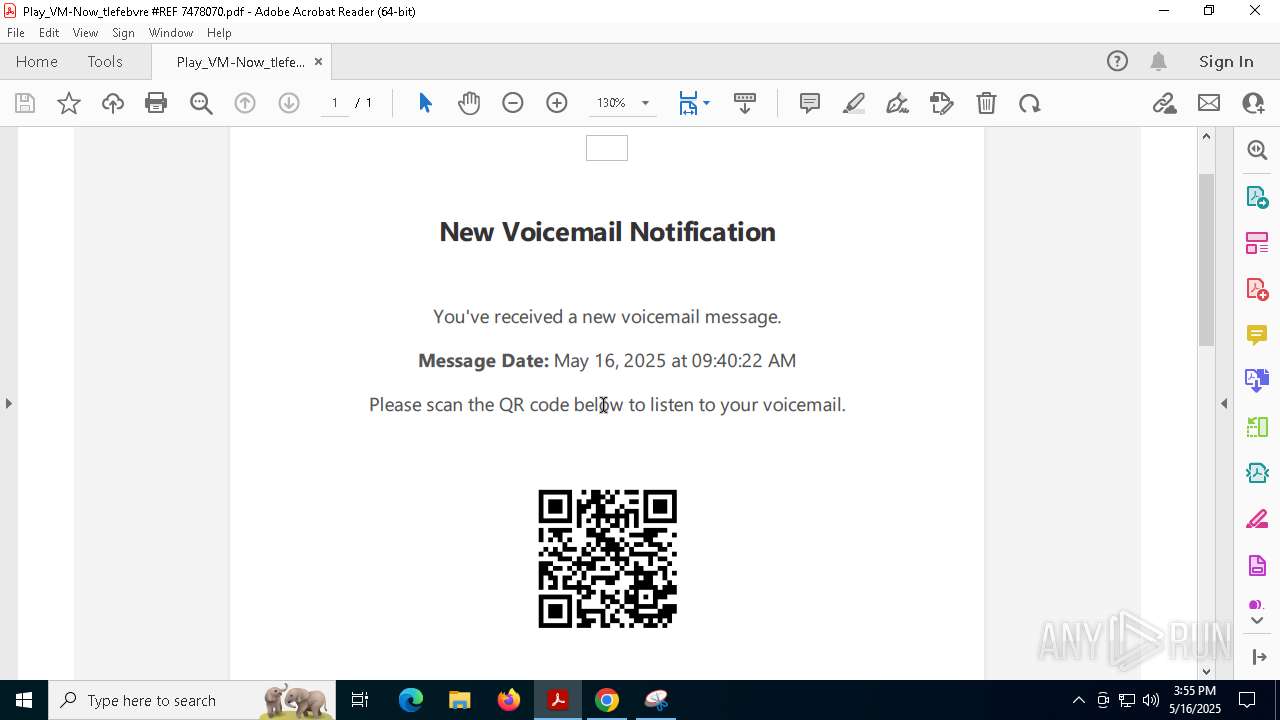The image size is (1280, 720).
Task: Expand the left navigation pane arrow
Action: click(8, 403)
